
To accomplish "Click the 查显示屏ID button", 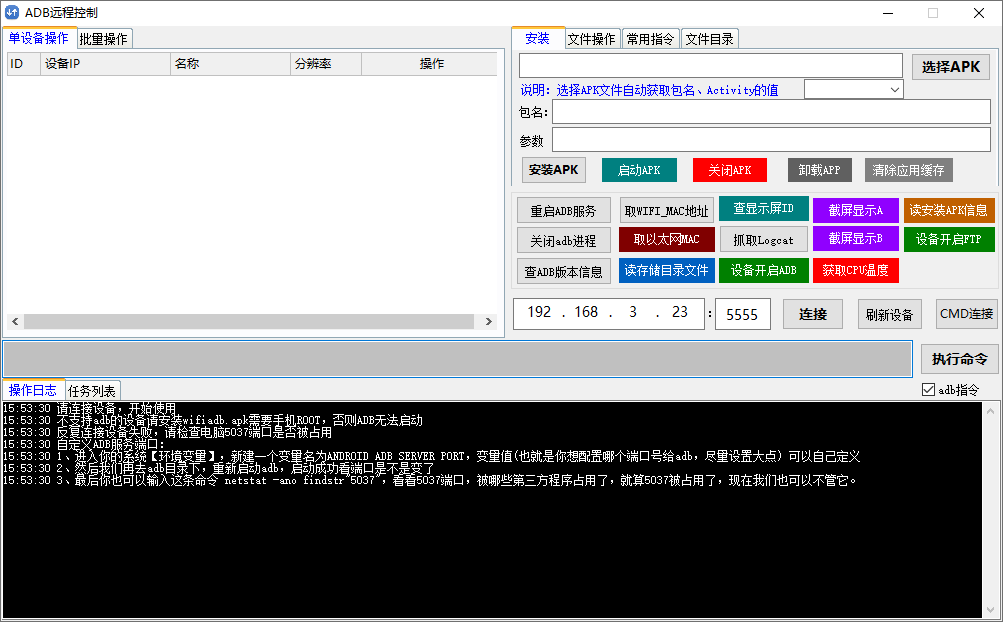I will (764, 209).
